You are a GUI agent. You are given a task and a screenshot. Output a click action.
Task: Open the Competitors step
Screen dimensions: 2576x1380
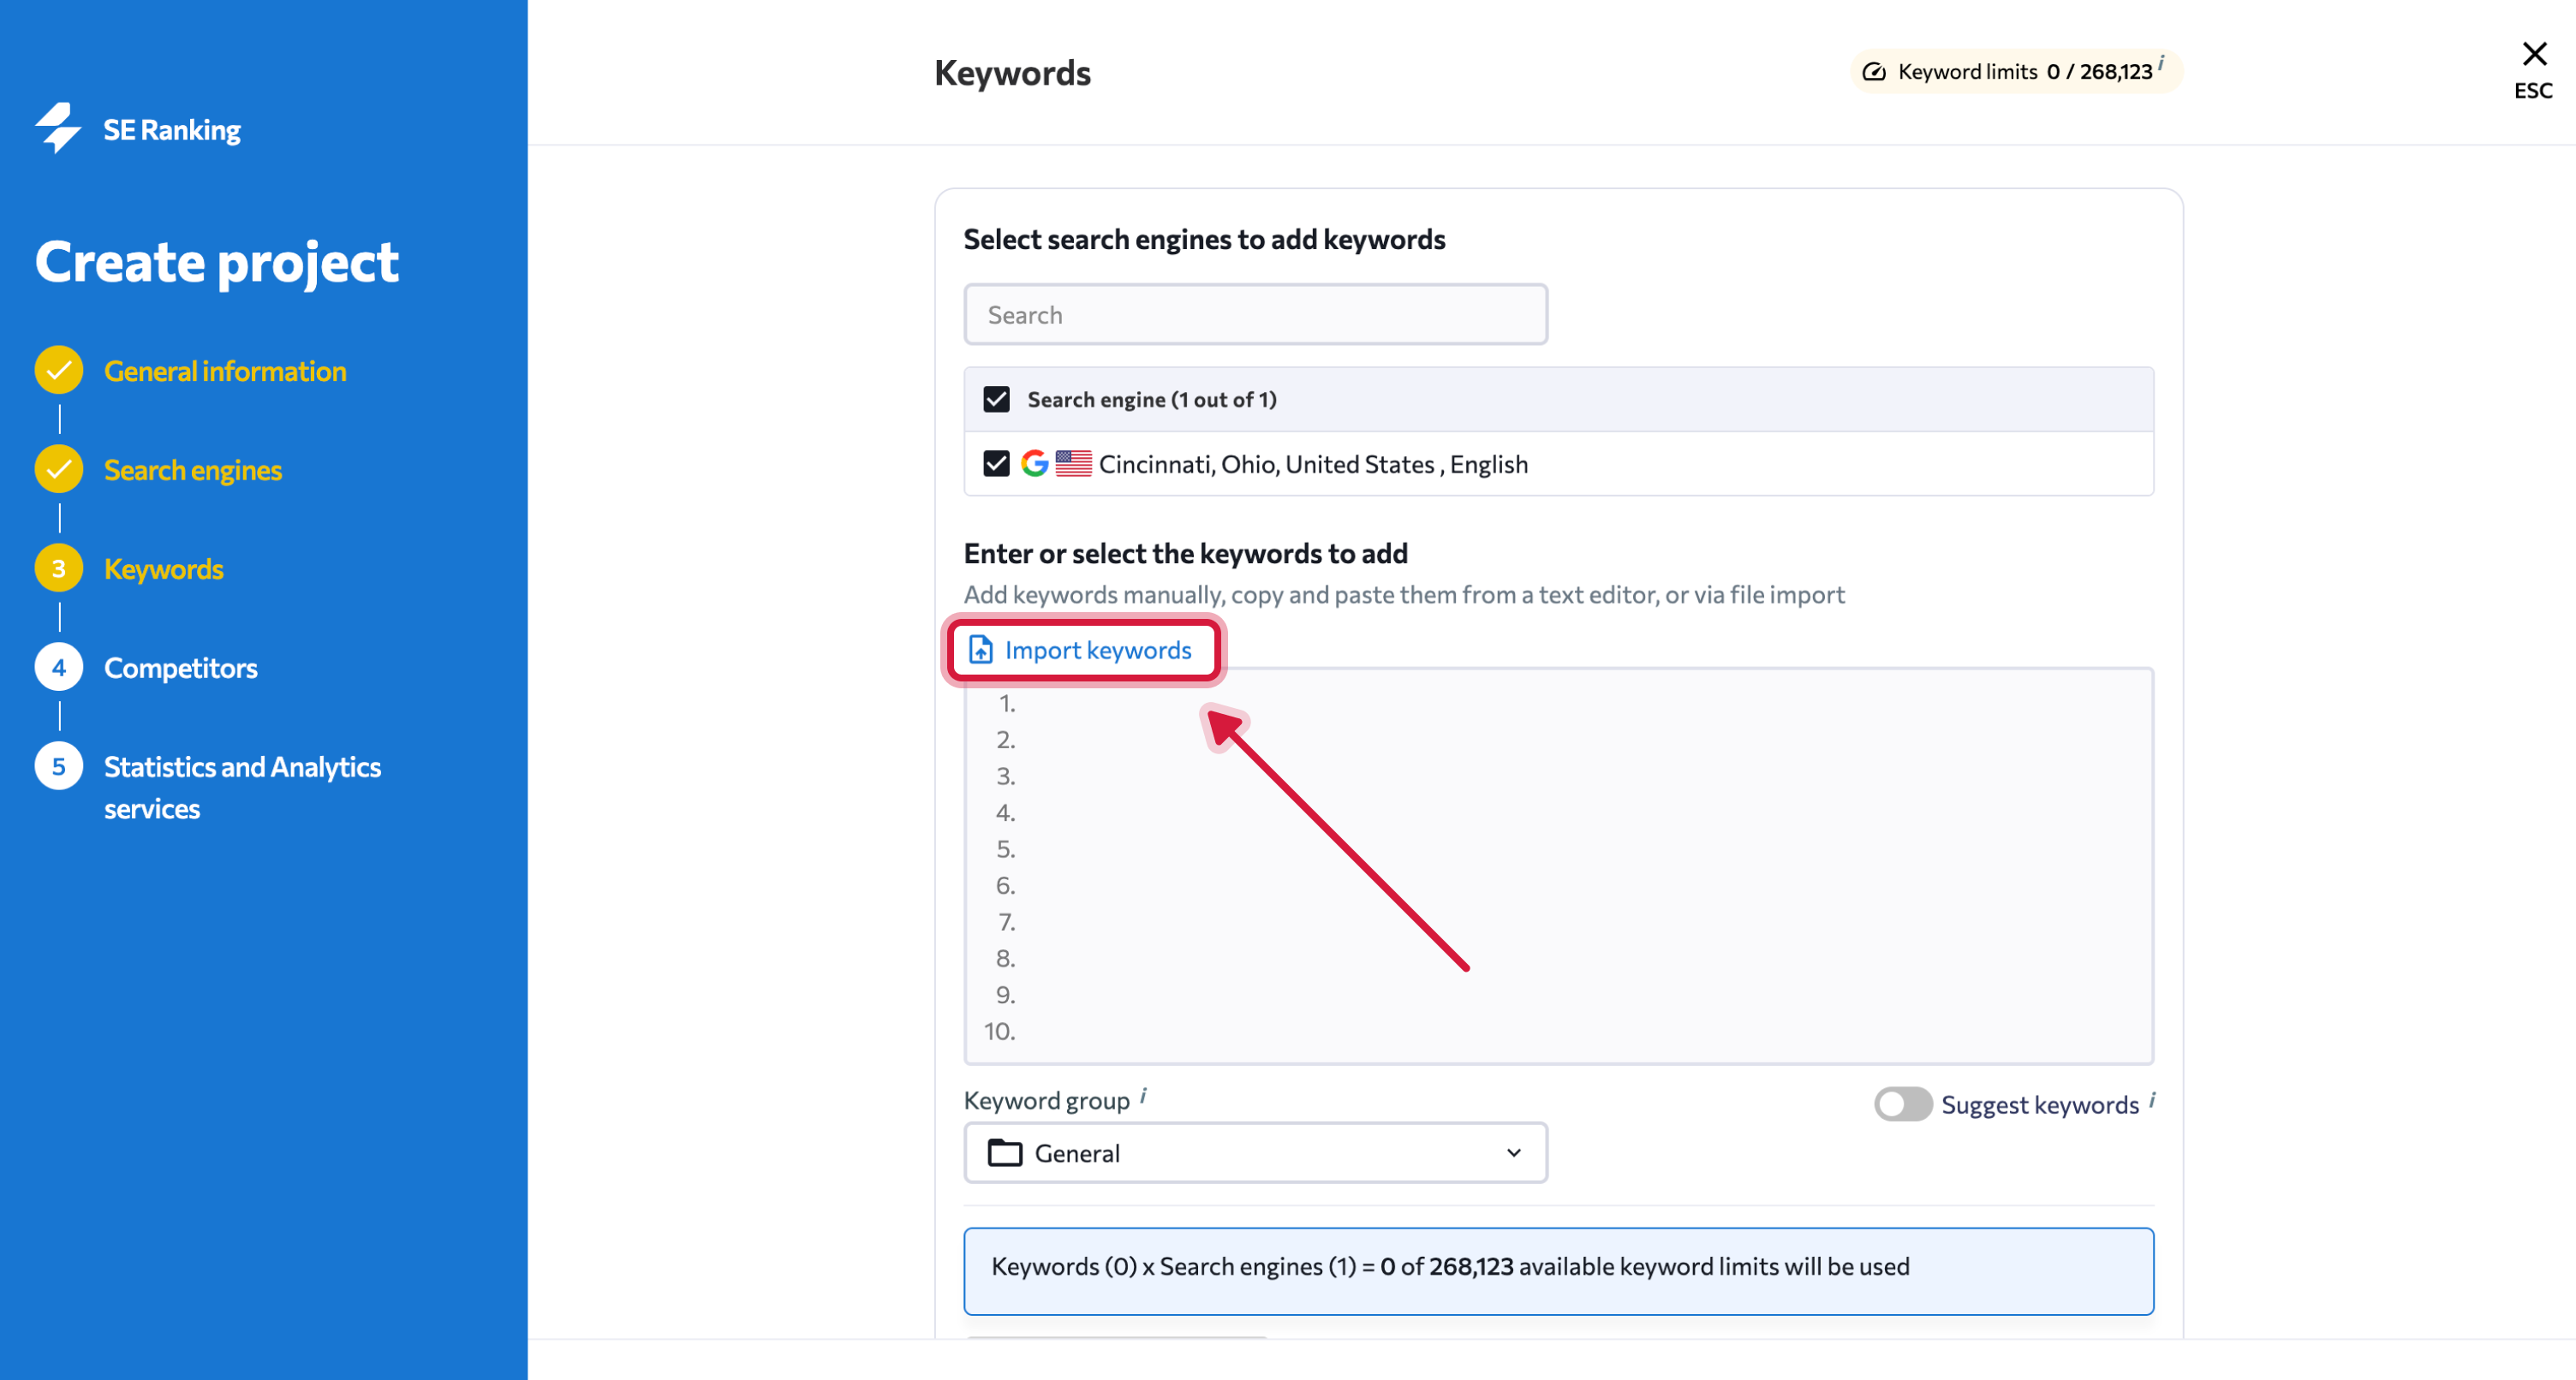pyautogui.click(x=181, y=668)
